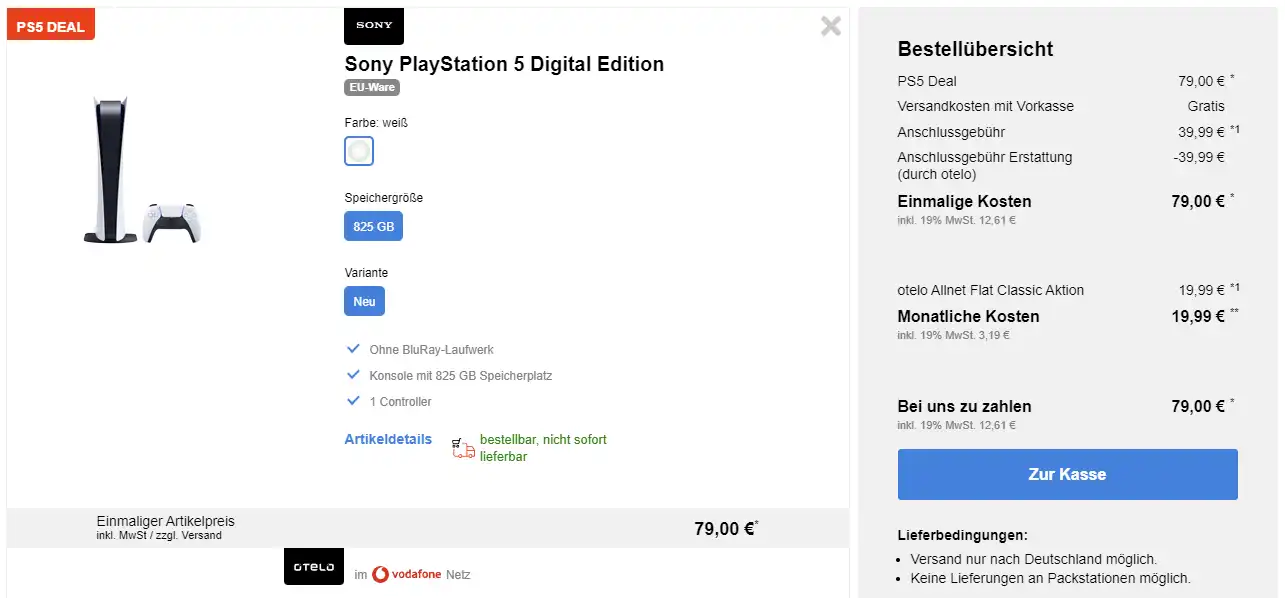Click the PlayStation 5 product image

[141, 170]
